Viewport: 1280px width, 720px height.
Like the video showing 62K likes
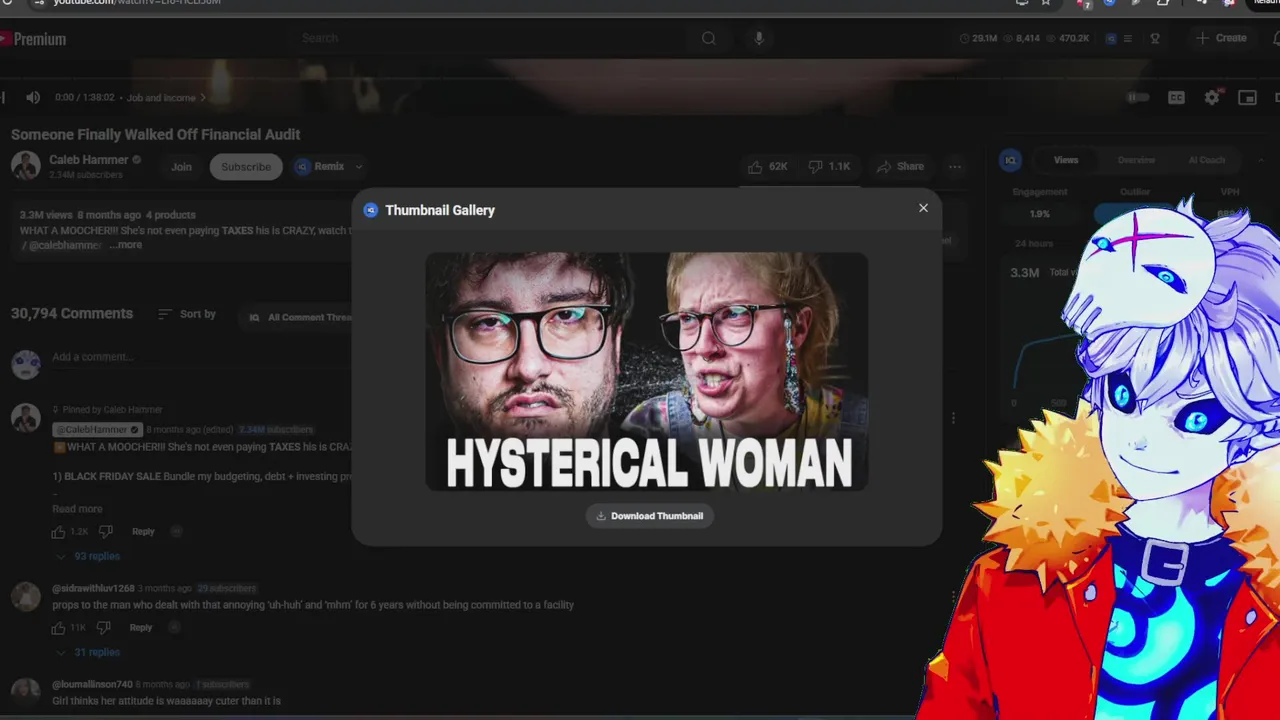(x=767, y=167)
